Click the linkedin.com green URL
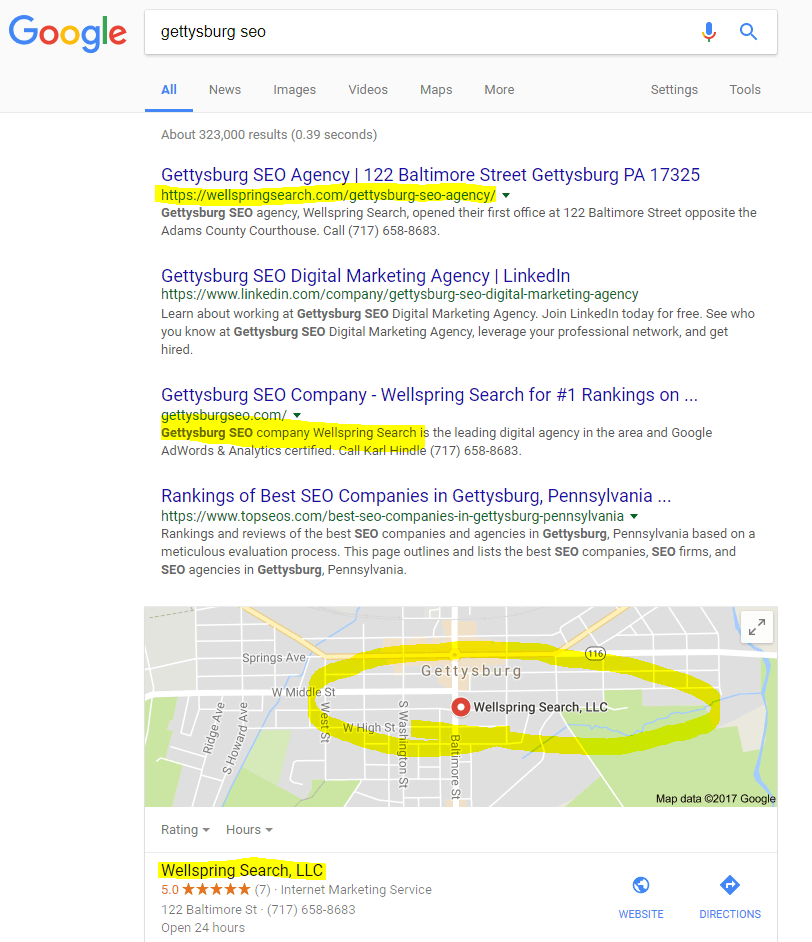Viewport: 812px width, 942px height. click(399, 294)
